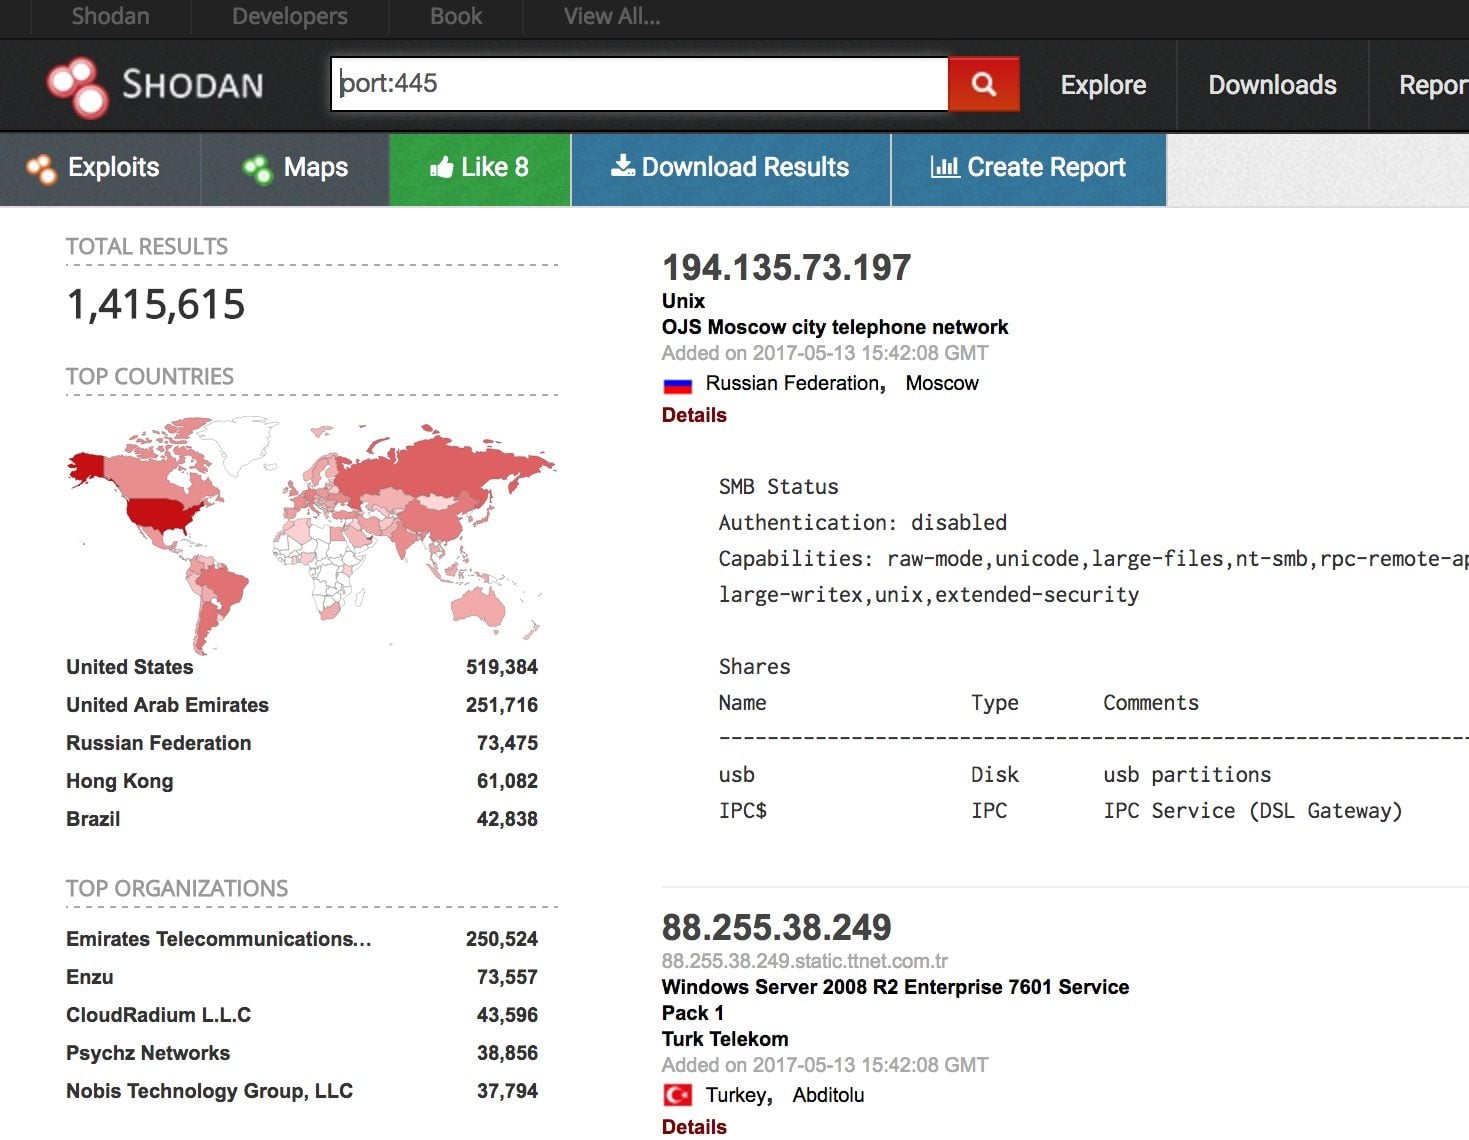This screenshot has width=1469, height=1140.
Task: Open Shodan Maps
Action: tap(296, 168)
